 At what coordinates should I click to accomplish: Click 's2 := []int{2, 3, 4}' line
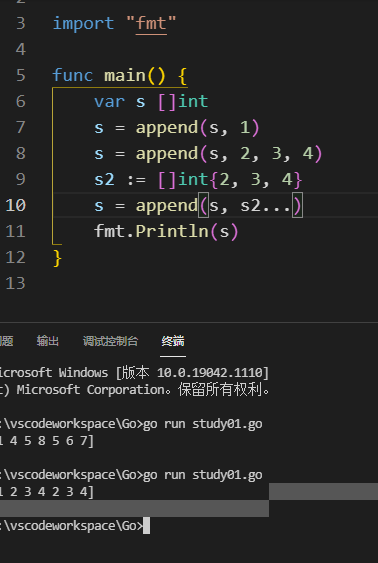(199, 180)
